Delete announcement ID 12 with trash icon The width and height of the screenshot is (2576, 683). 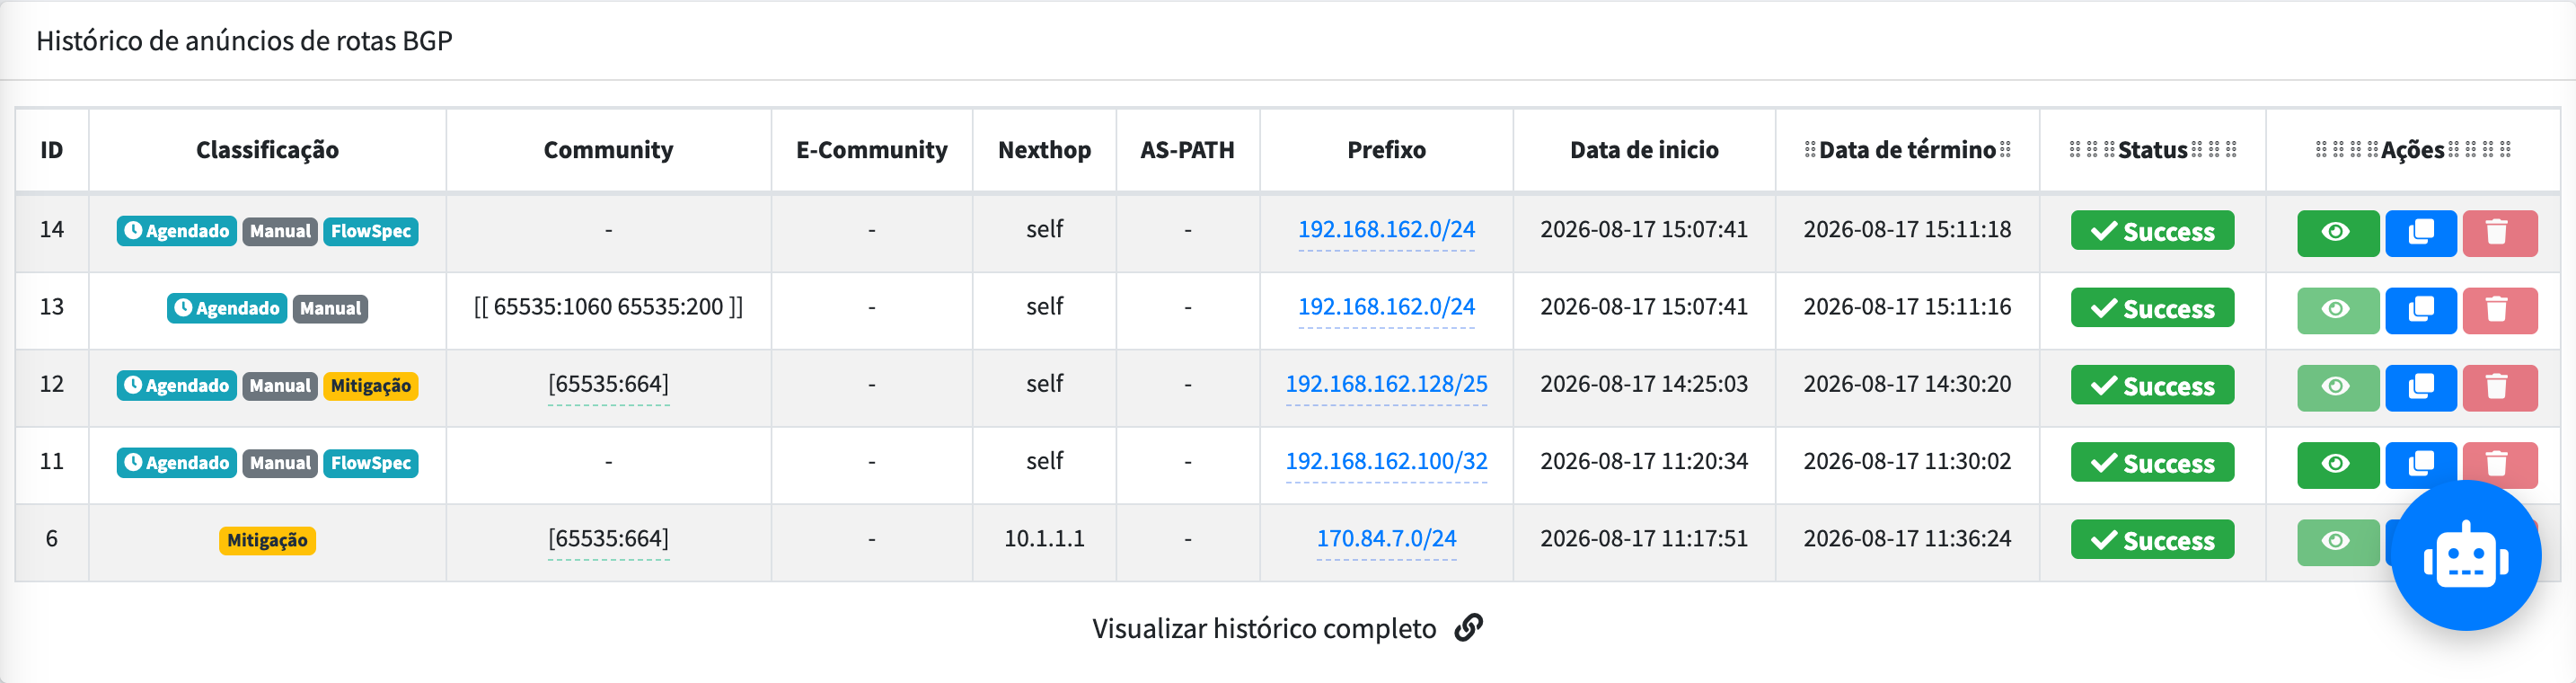[2499, 387]
